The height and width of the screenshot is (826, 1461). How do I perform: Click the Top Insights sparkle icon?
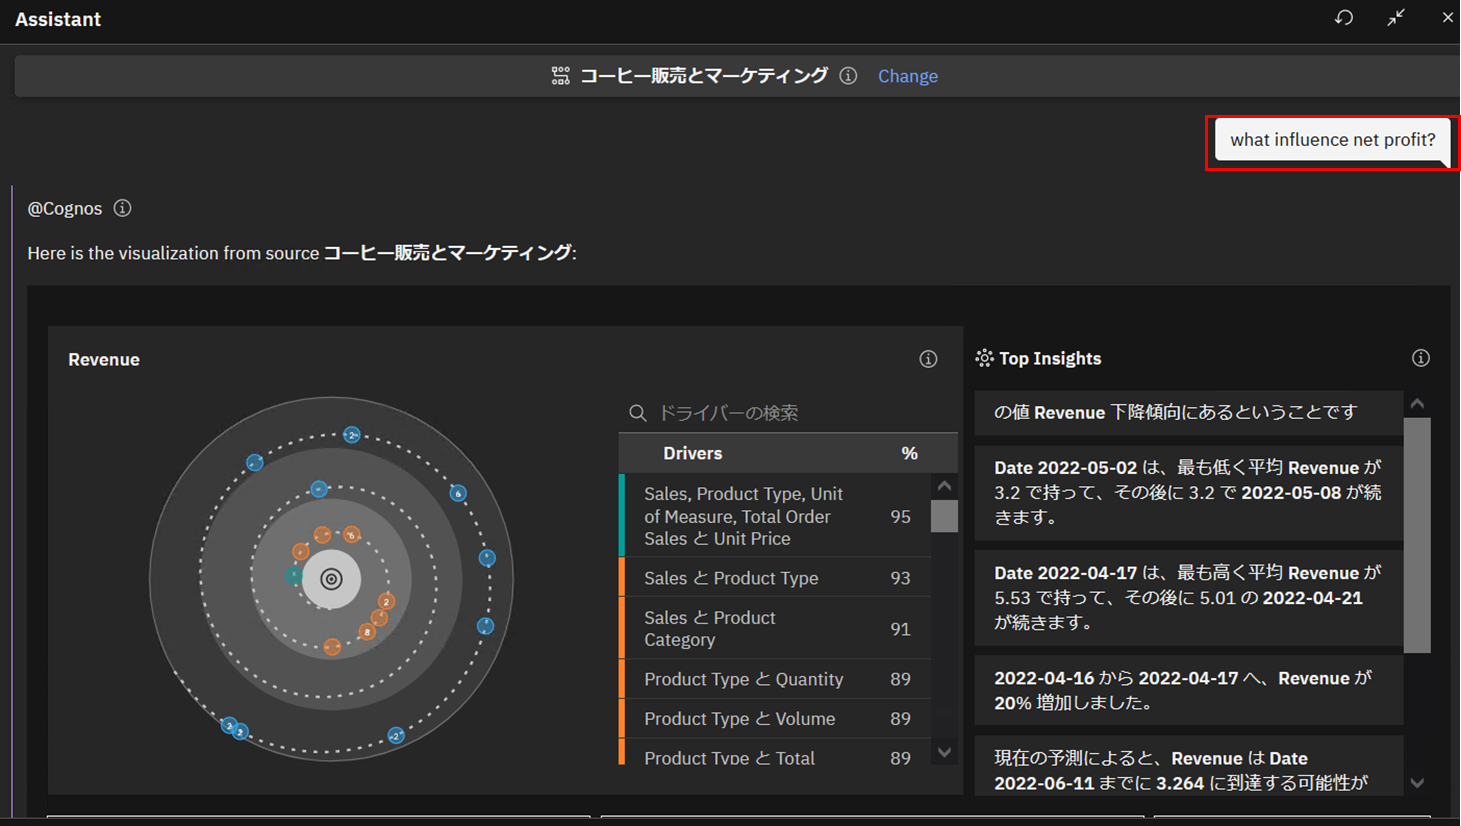(x=985, y=358)
